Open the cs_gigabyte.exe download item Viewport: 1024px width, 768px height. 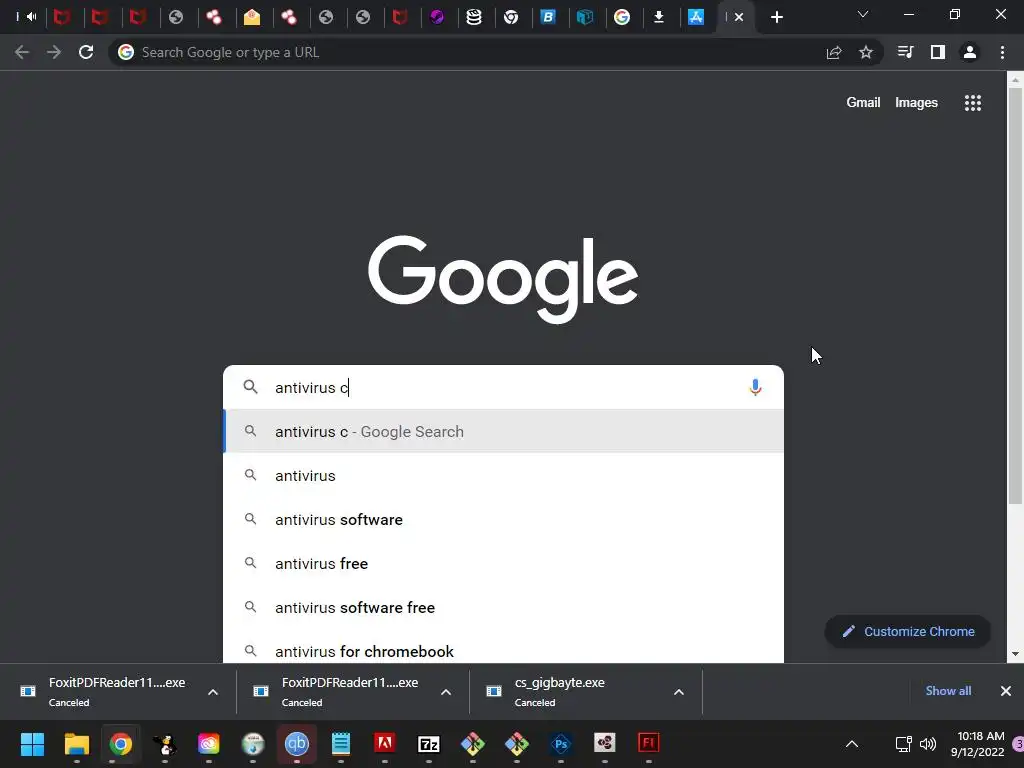560,691
